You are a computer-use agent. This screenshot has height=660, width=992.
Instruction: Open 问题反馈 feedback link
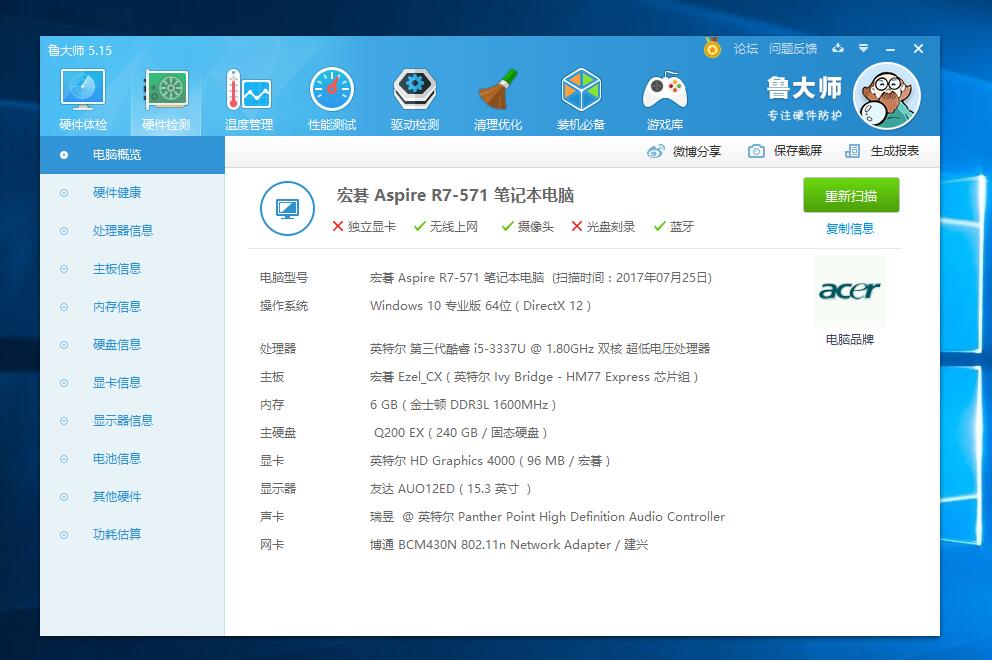793,49
